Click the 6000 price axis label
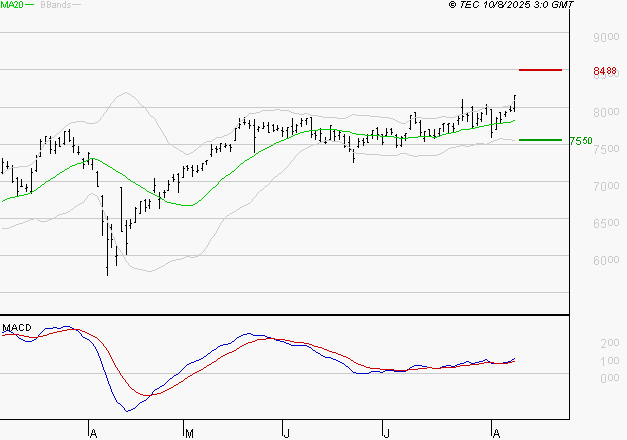 (x=606, y=260)
